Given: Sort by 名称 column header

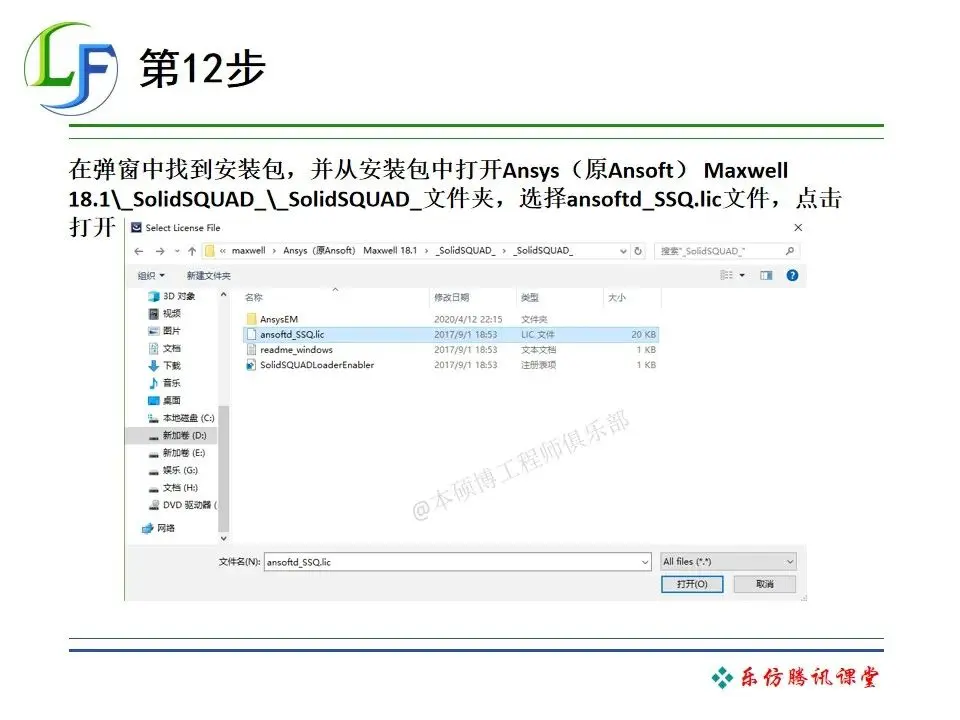Looking at the screenshot, I should 253,298.
